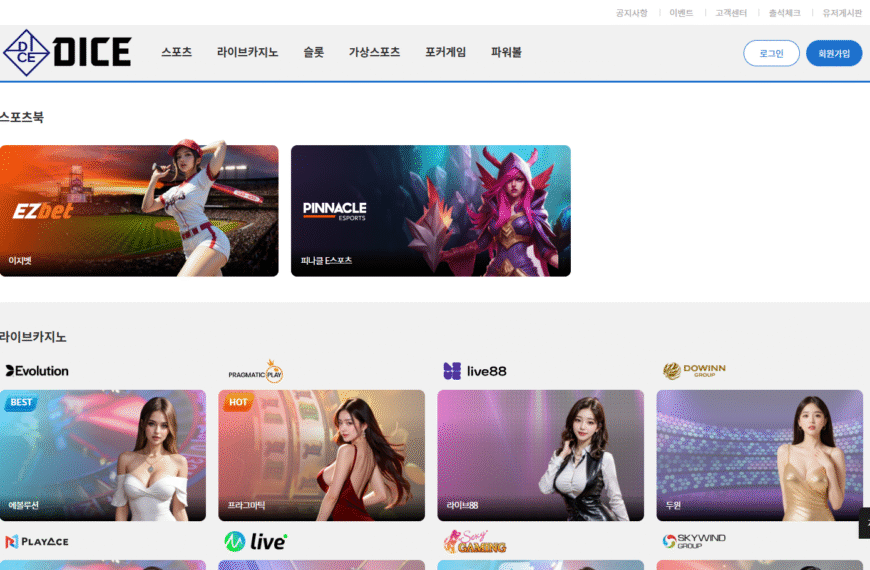Select the 슬롯 menu item
Viewport: 870px width, 570px height.
point(313,52)
